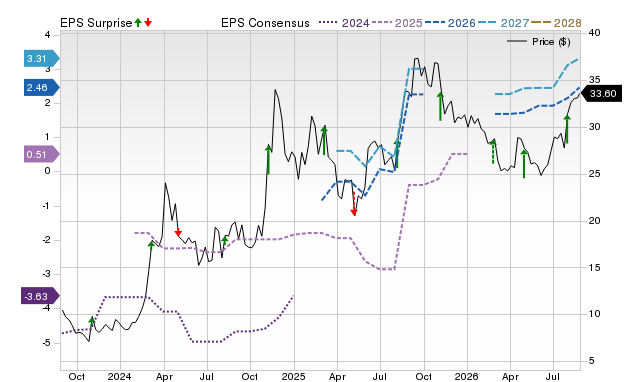Click the 2024 year label on the time axis
The image size is (640, 382).
pyautogui.click(x=120, y=376)
